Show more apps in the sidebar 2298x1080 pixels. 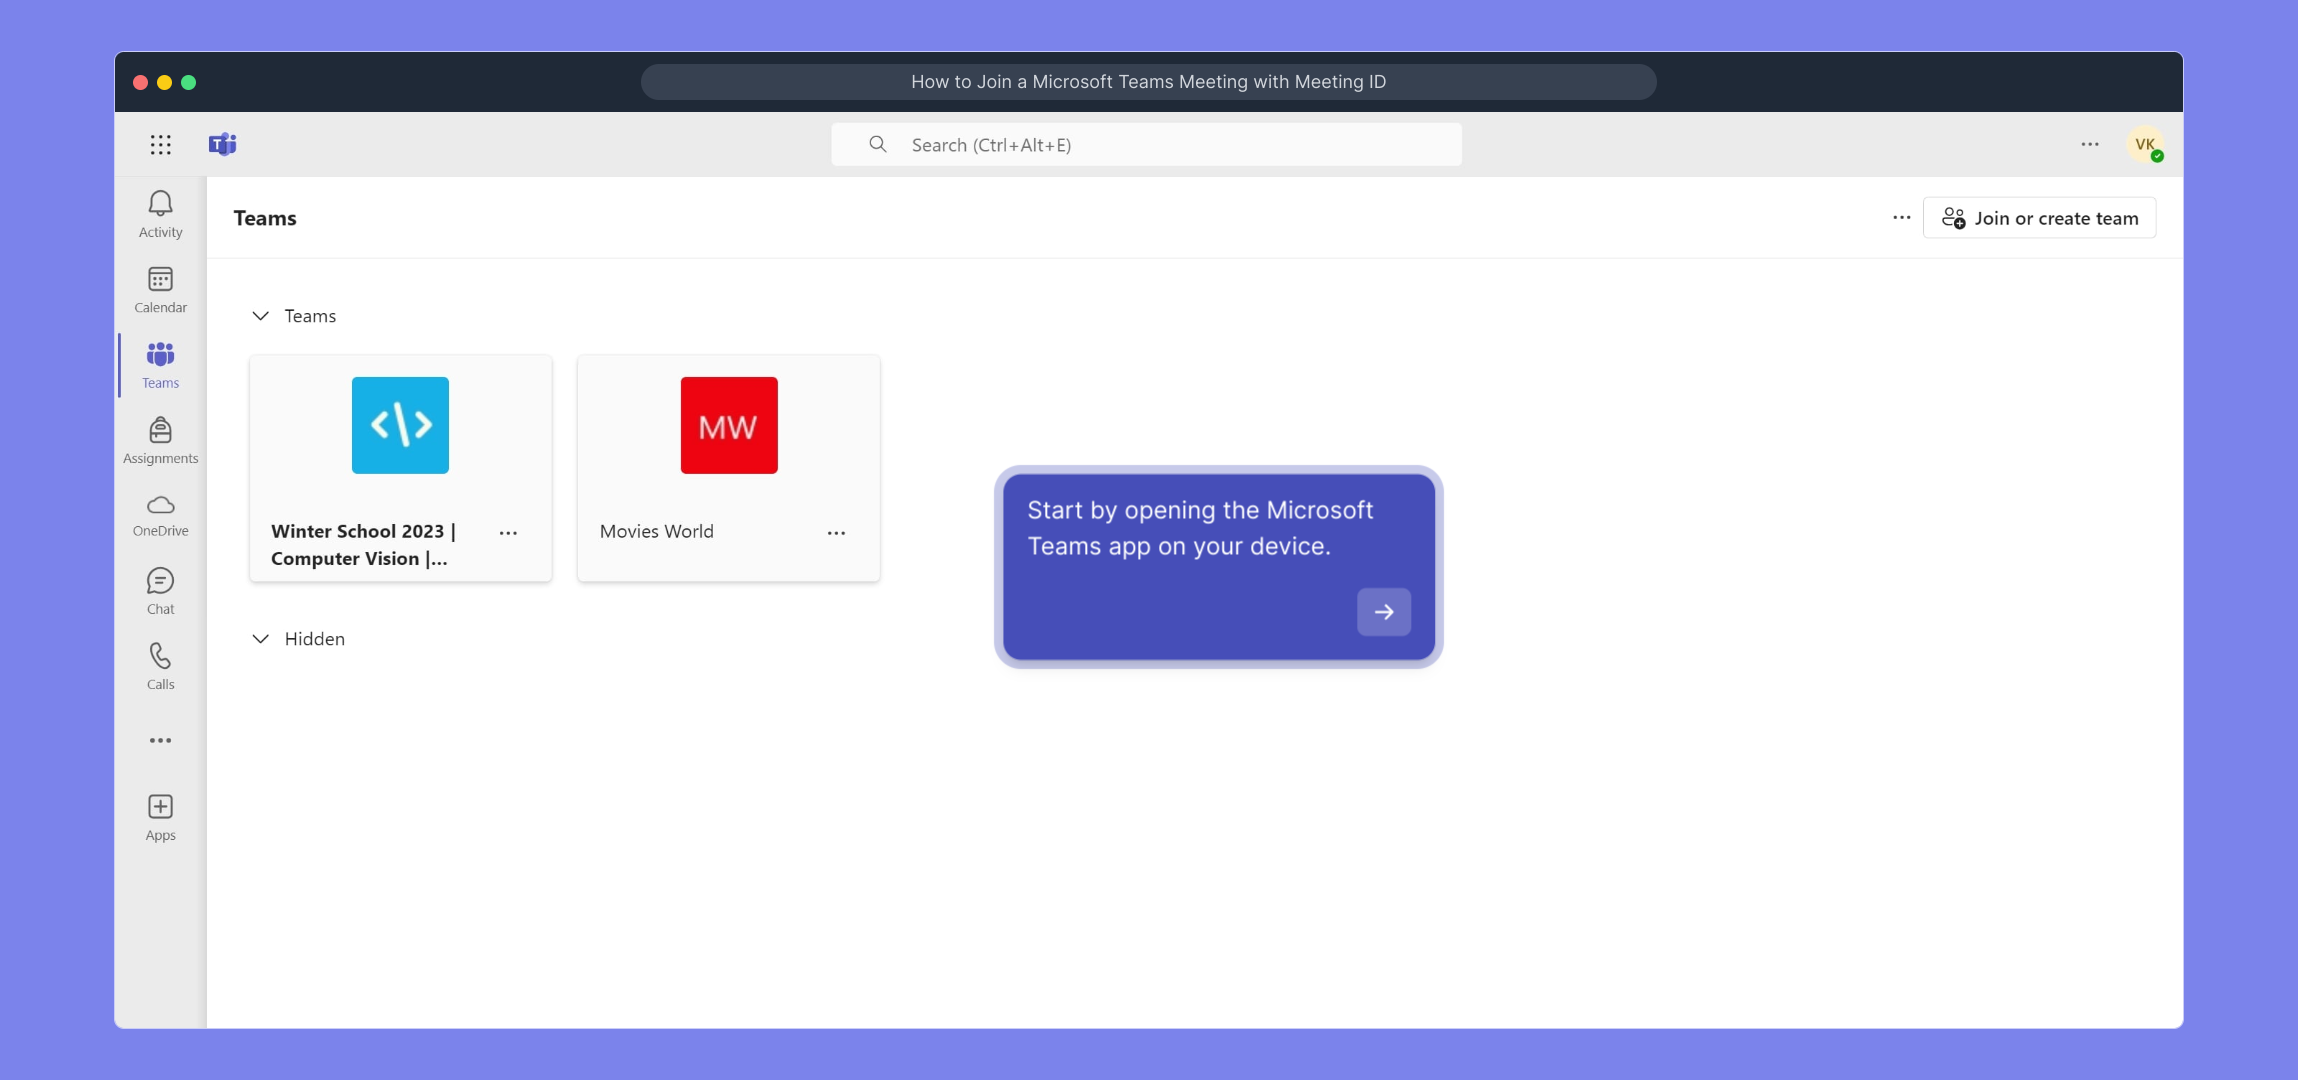click(160, 741)
